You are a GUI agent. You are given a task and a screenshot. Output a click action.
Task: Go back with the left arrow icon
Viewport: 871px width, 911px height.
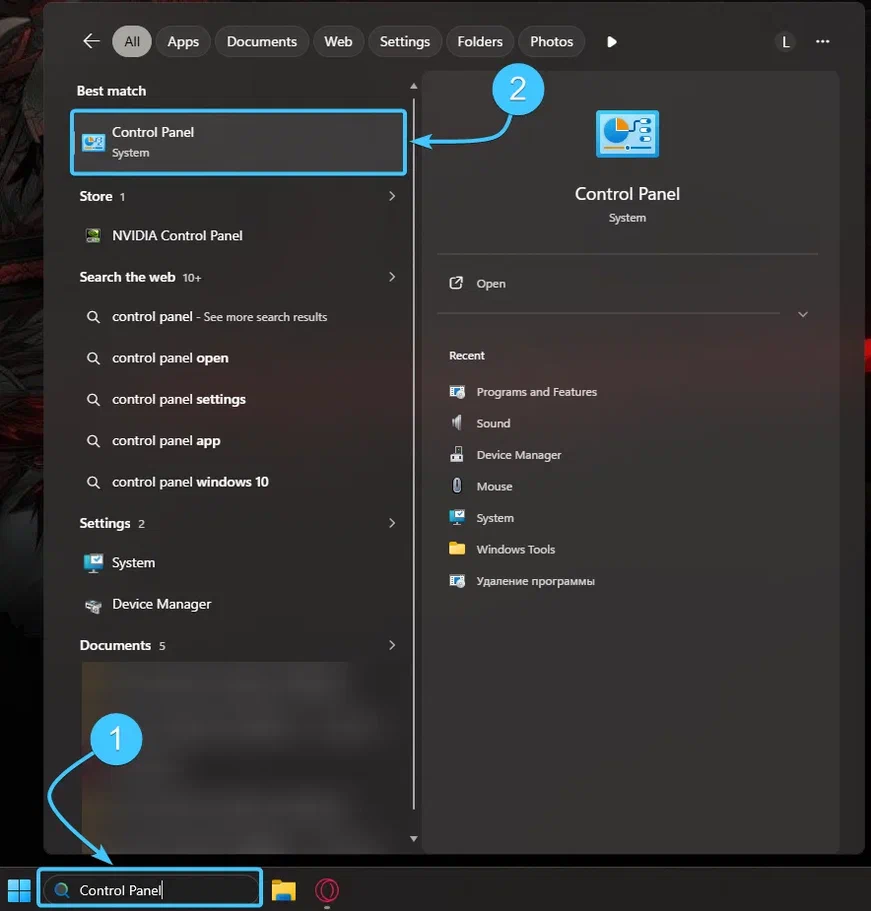(91, 41)
